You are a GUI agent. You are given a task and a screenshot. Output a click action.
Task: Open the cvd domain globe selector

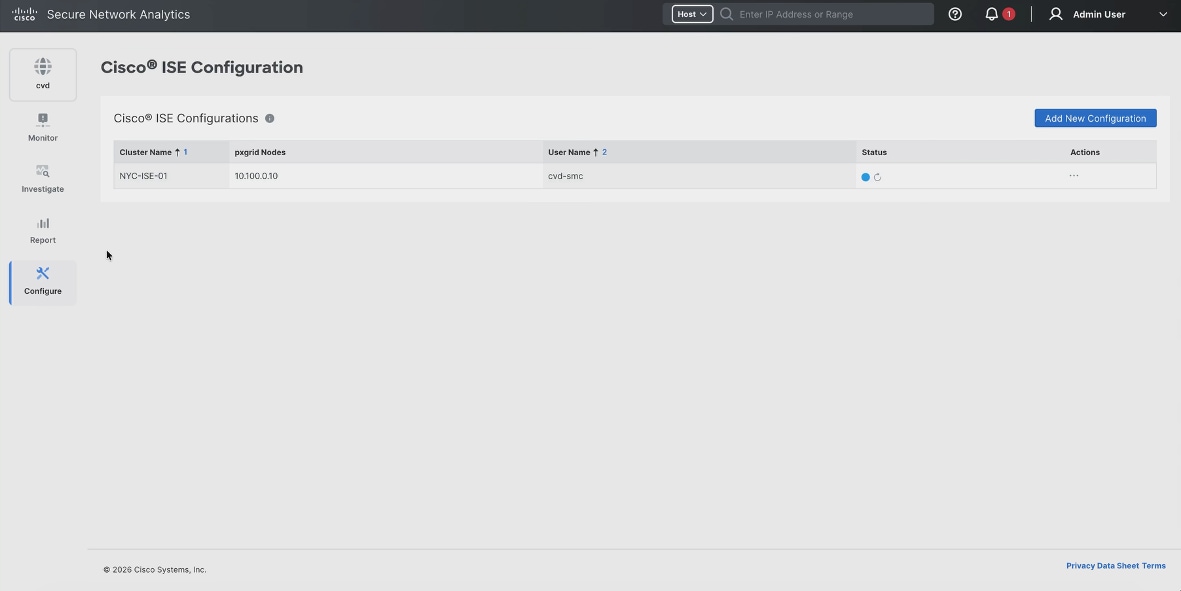point(43,74)
